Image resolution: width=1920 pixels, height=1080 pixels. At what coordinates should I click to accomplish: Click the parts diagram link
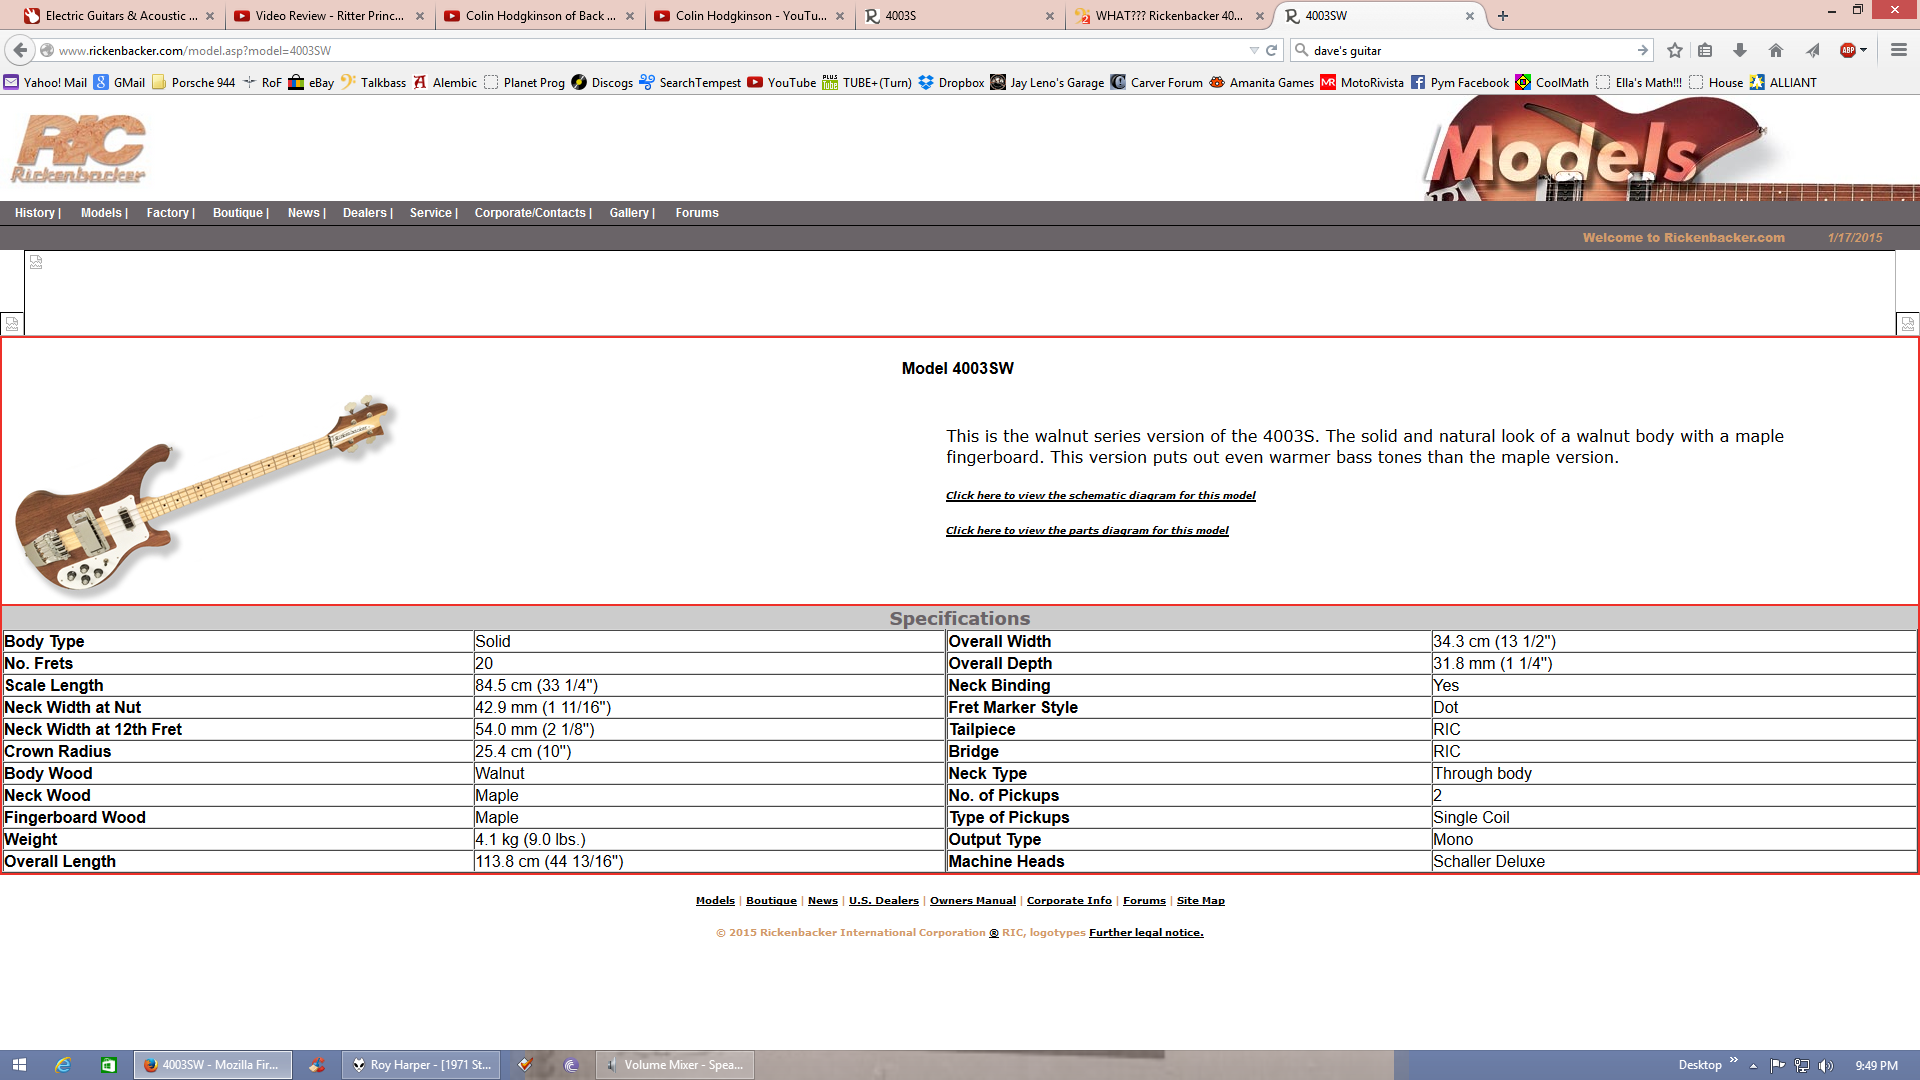click(1087, 531)
